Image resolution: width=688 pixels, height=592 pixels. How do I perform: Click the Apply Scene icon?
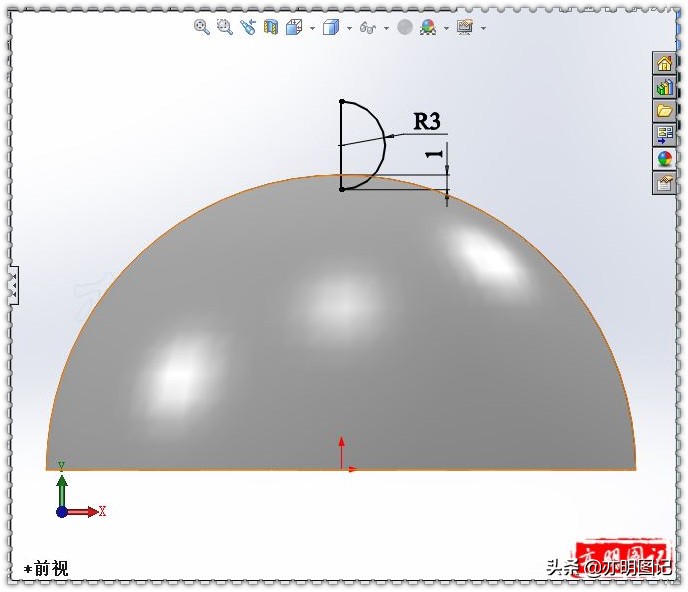coord(428,27)
